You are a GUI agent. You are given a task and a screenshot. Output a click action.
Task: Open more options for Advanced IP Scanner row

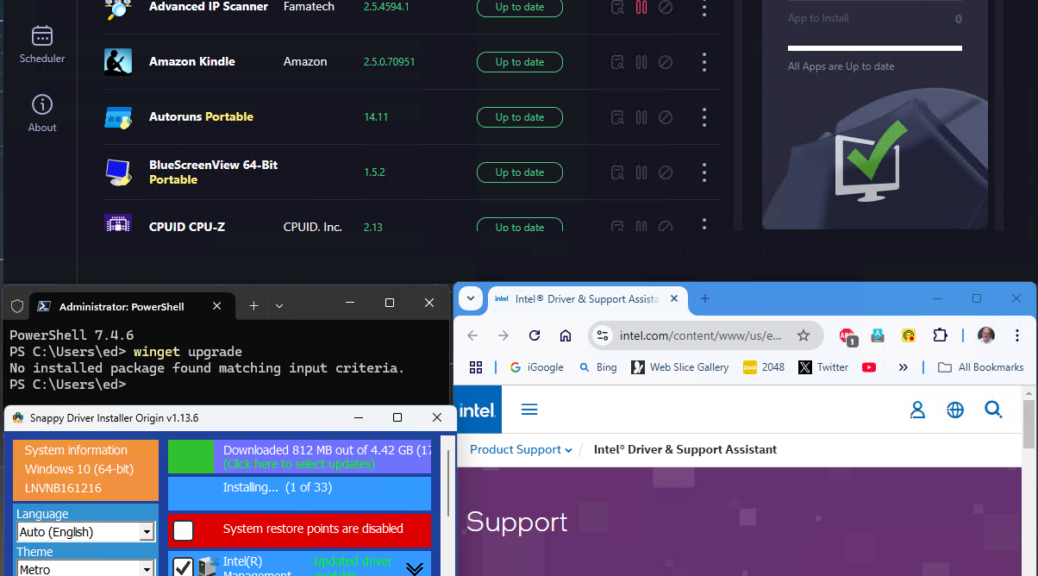(704, 8)
